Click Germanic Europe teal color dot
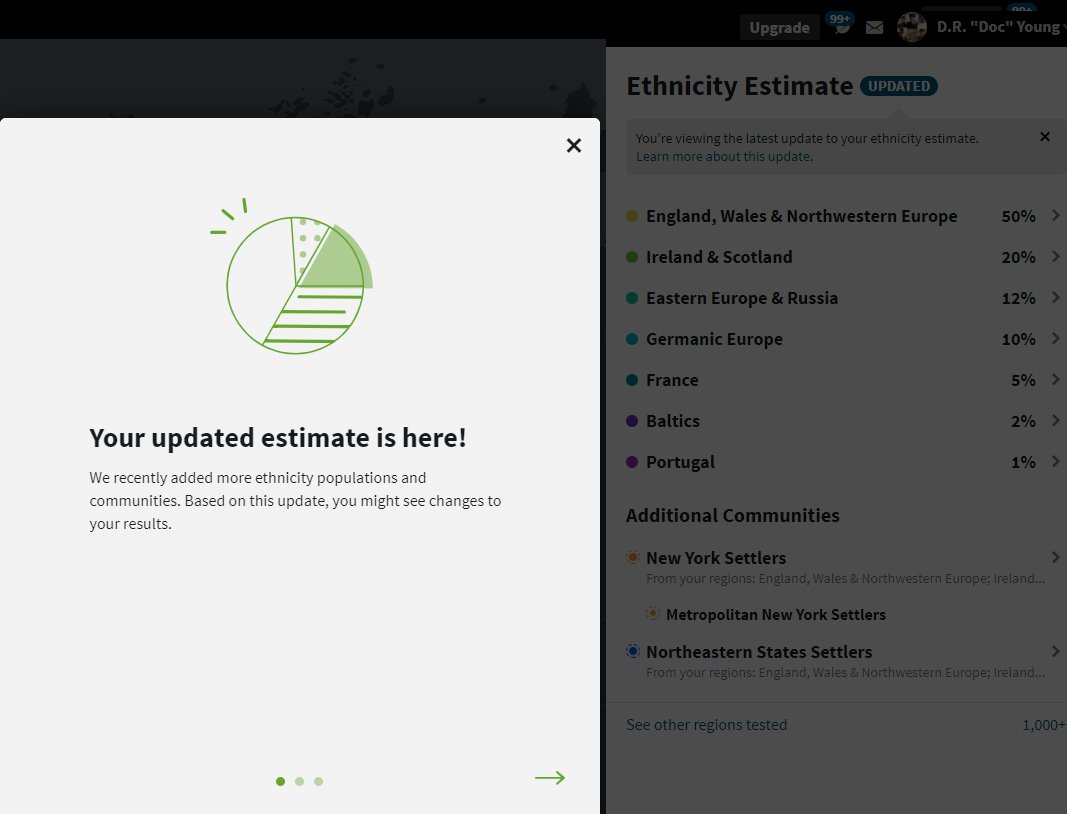 coord(631,338)
